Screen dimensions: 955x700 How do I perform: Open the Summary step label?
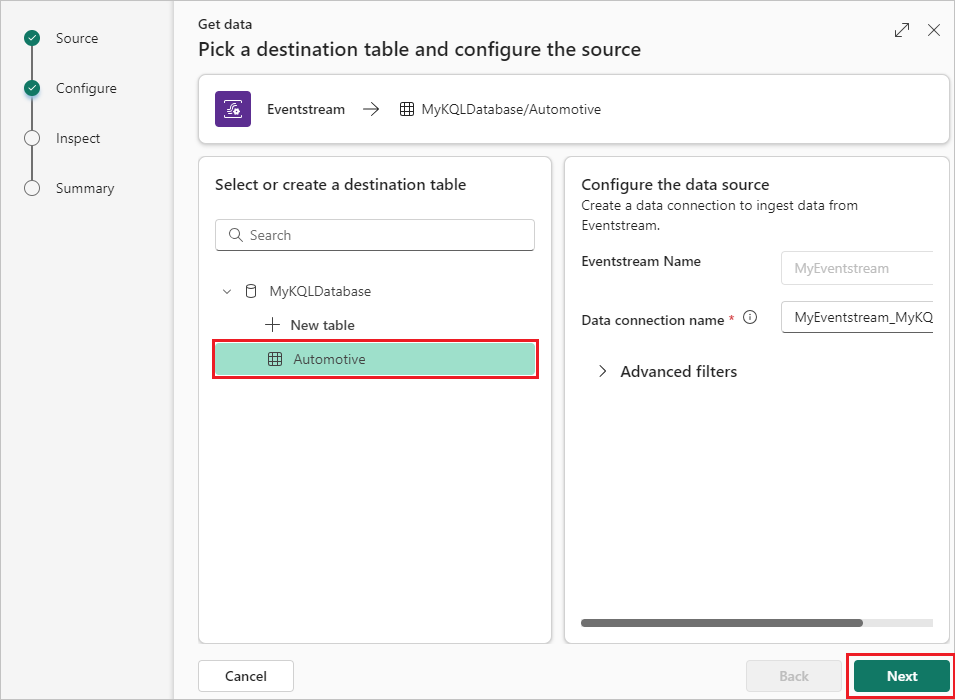click(85, 188)
